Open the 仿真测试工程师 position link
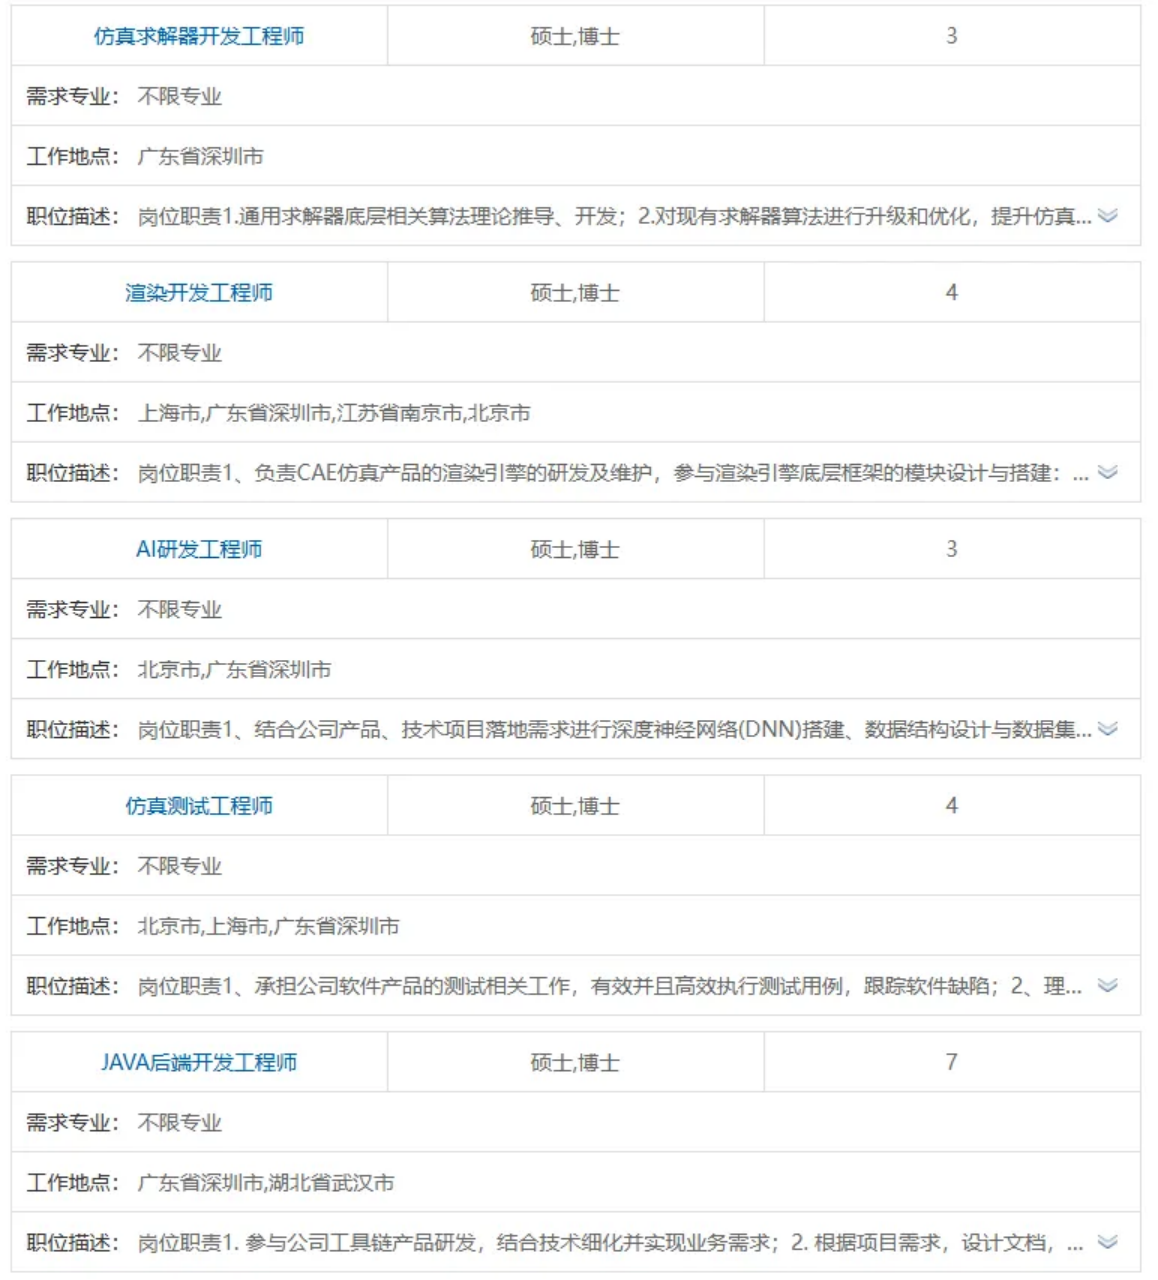 tap(199, 806)
